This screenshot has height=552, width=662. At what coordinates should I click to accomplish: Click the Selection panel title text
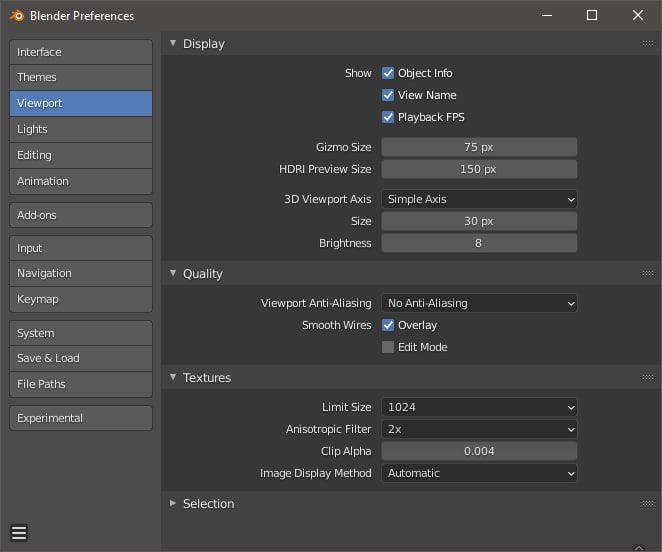(209, 503)
